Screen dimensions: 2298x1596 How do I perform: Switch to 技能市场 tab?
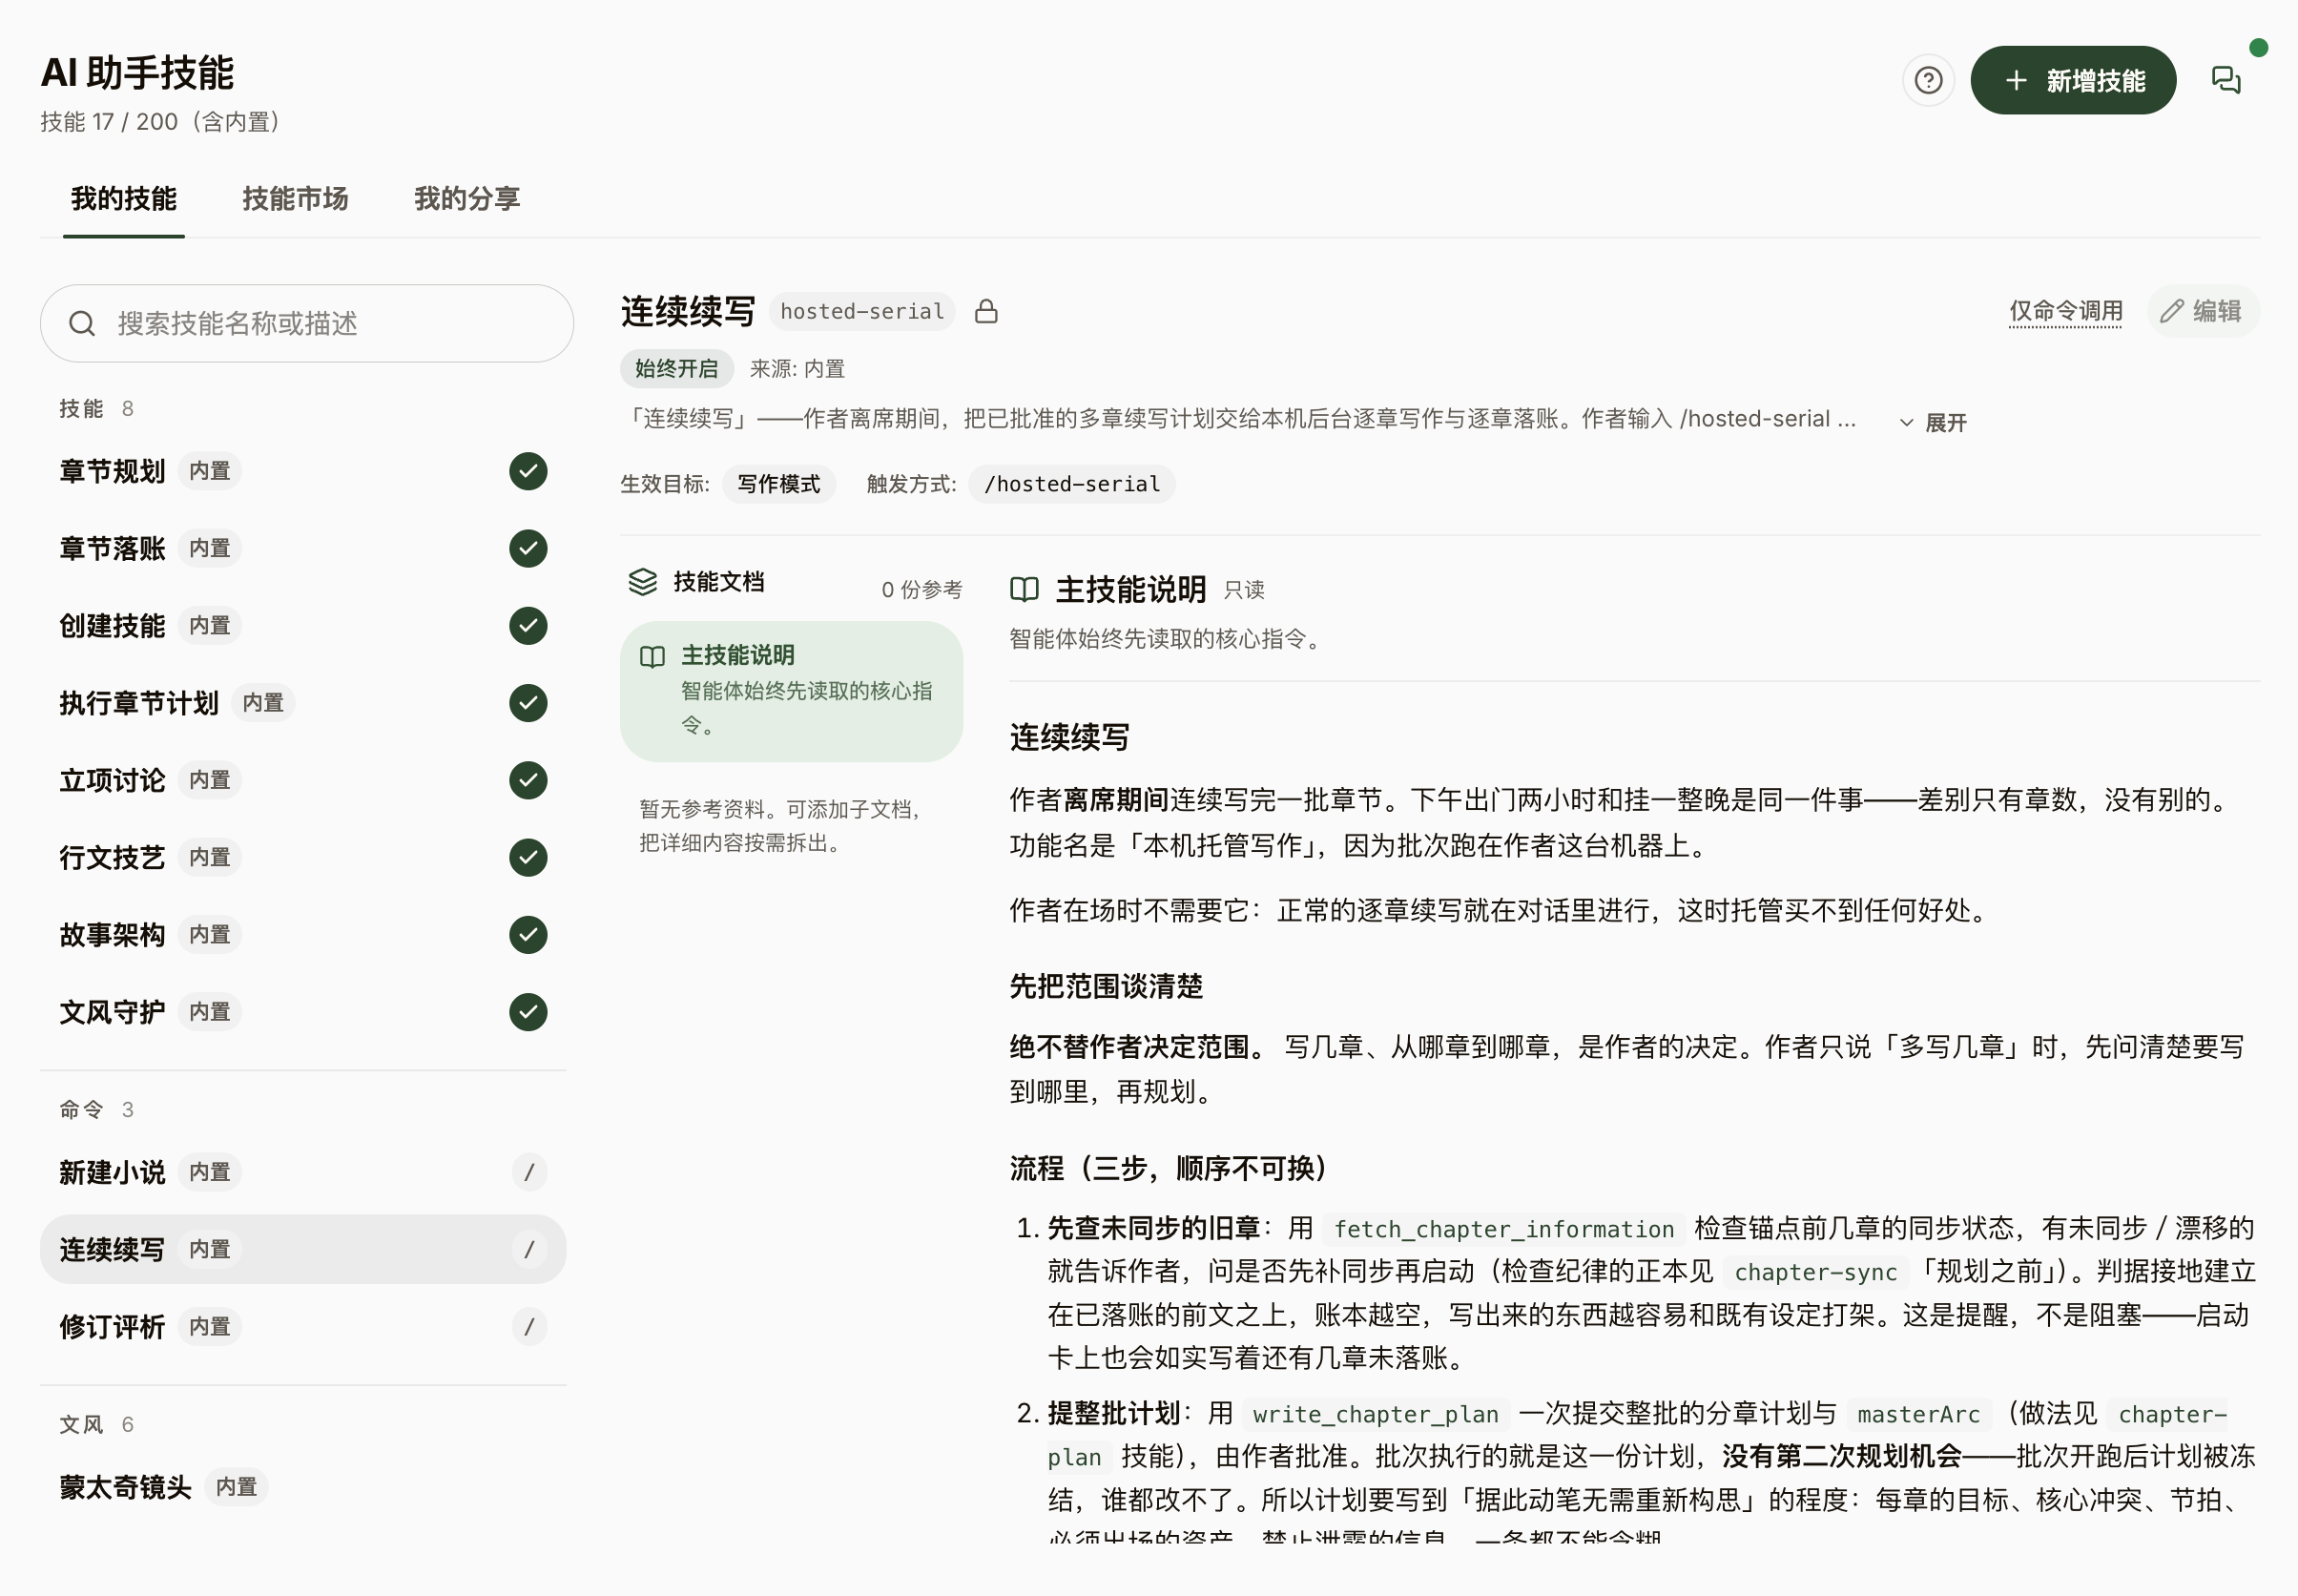point(295,199)
